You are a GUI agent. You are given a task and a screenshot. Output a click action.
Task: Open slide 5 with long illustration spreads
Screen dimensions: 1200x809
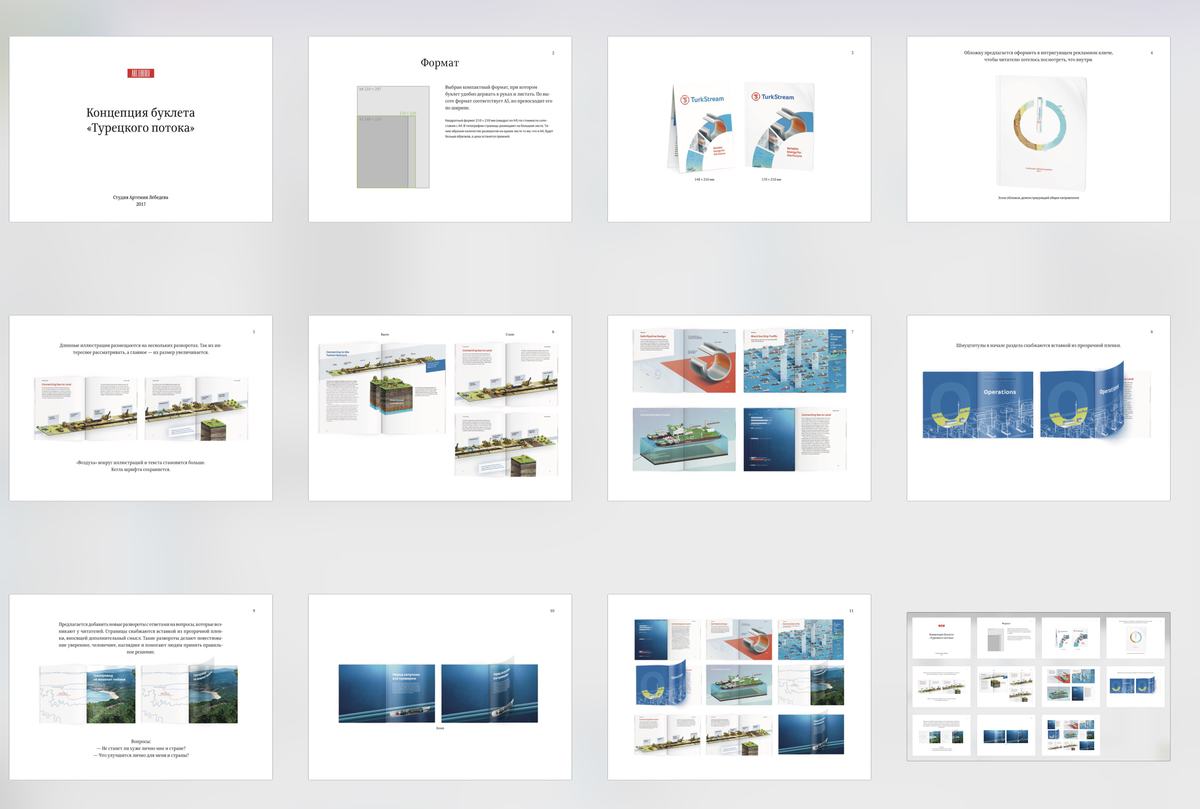click(140, 408)
